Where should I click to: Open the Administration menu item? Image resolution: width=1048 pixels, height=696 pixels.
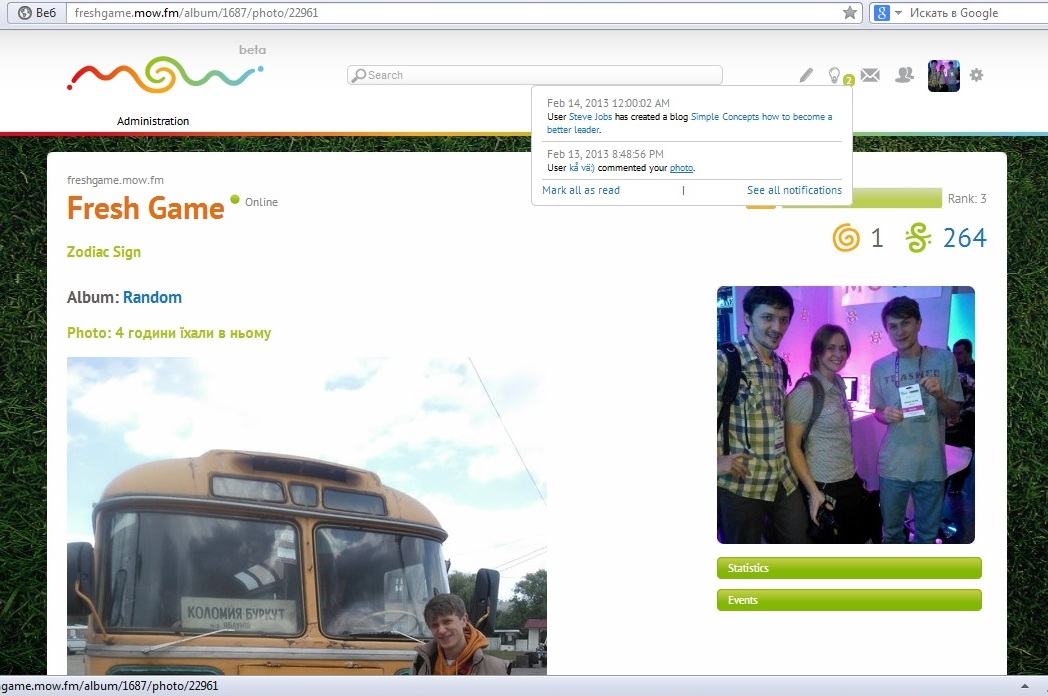click(153, 121)
